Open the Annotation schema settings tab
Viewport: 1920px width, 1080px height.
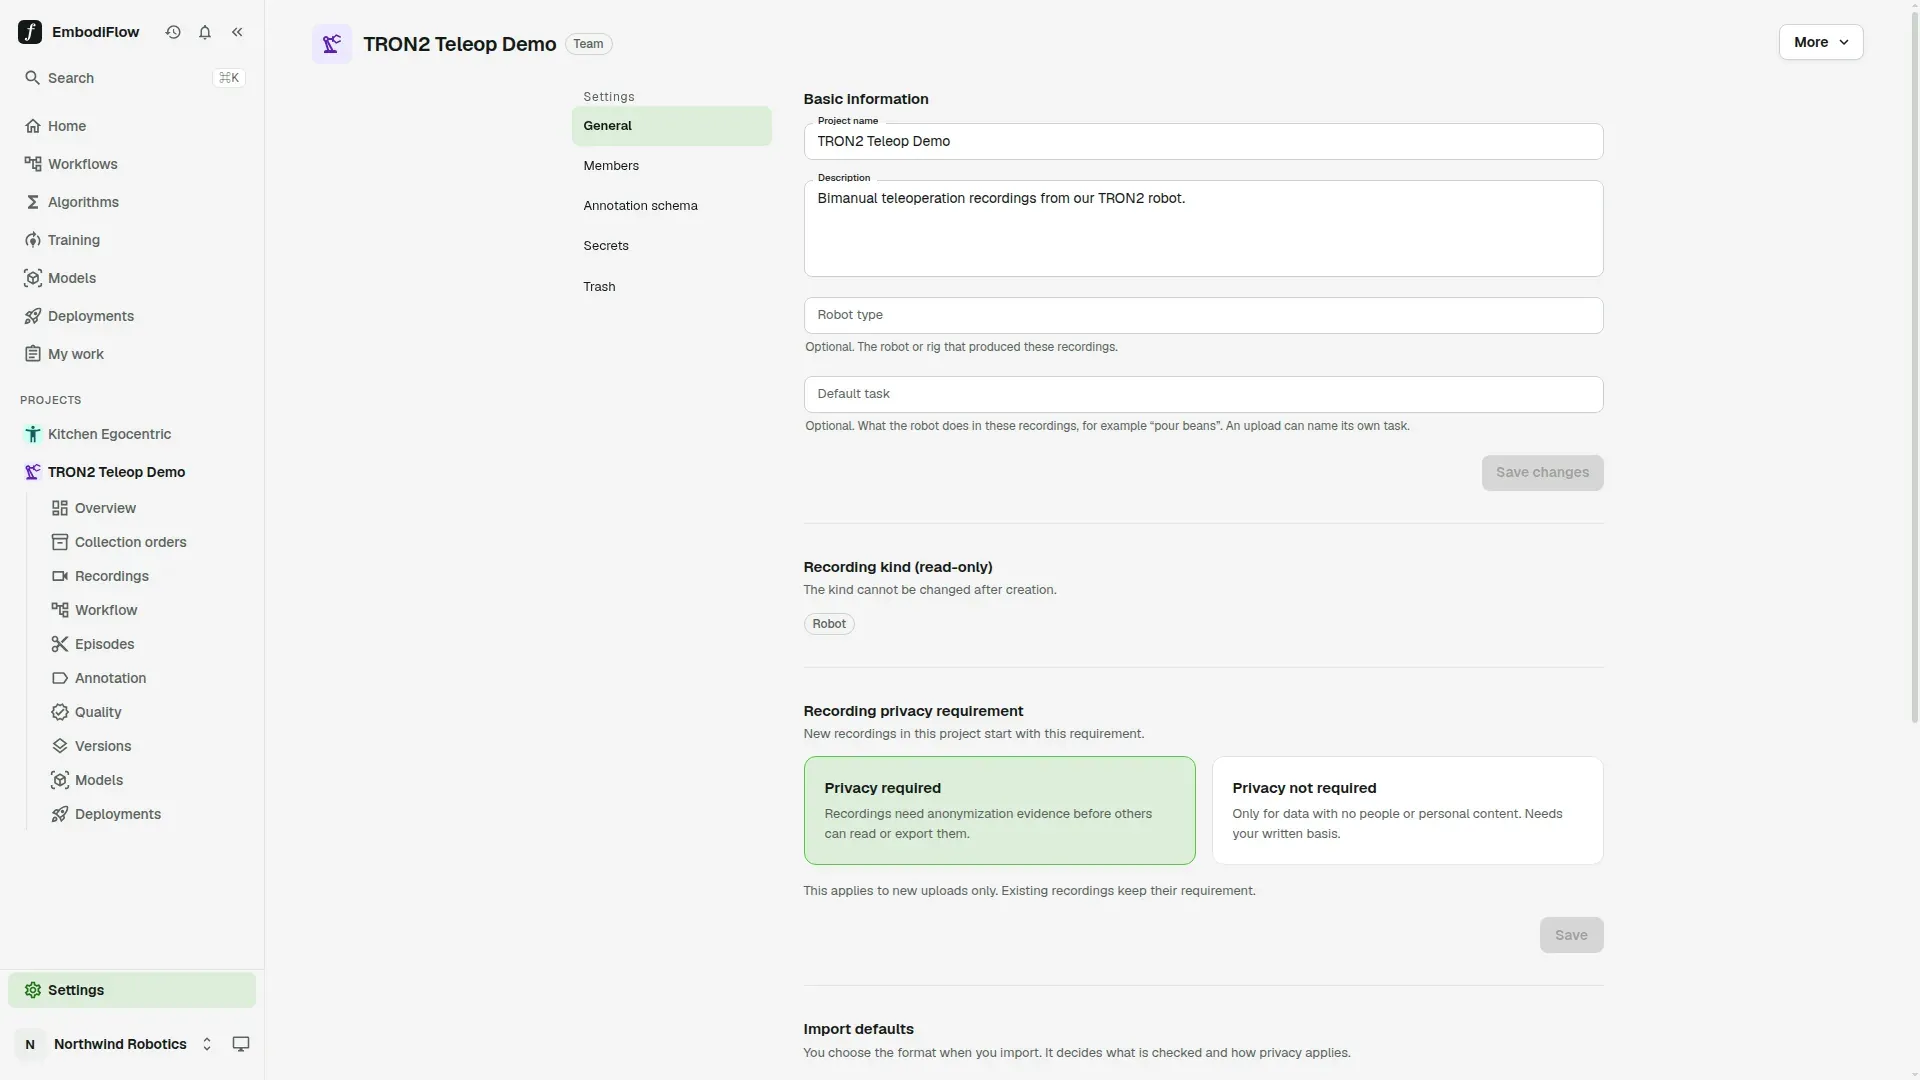pos(671,206)
